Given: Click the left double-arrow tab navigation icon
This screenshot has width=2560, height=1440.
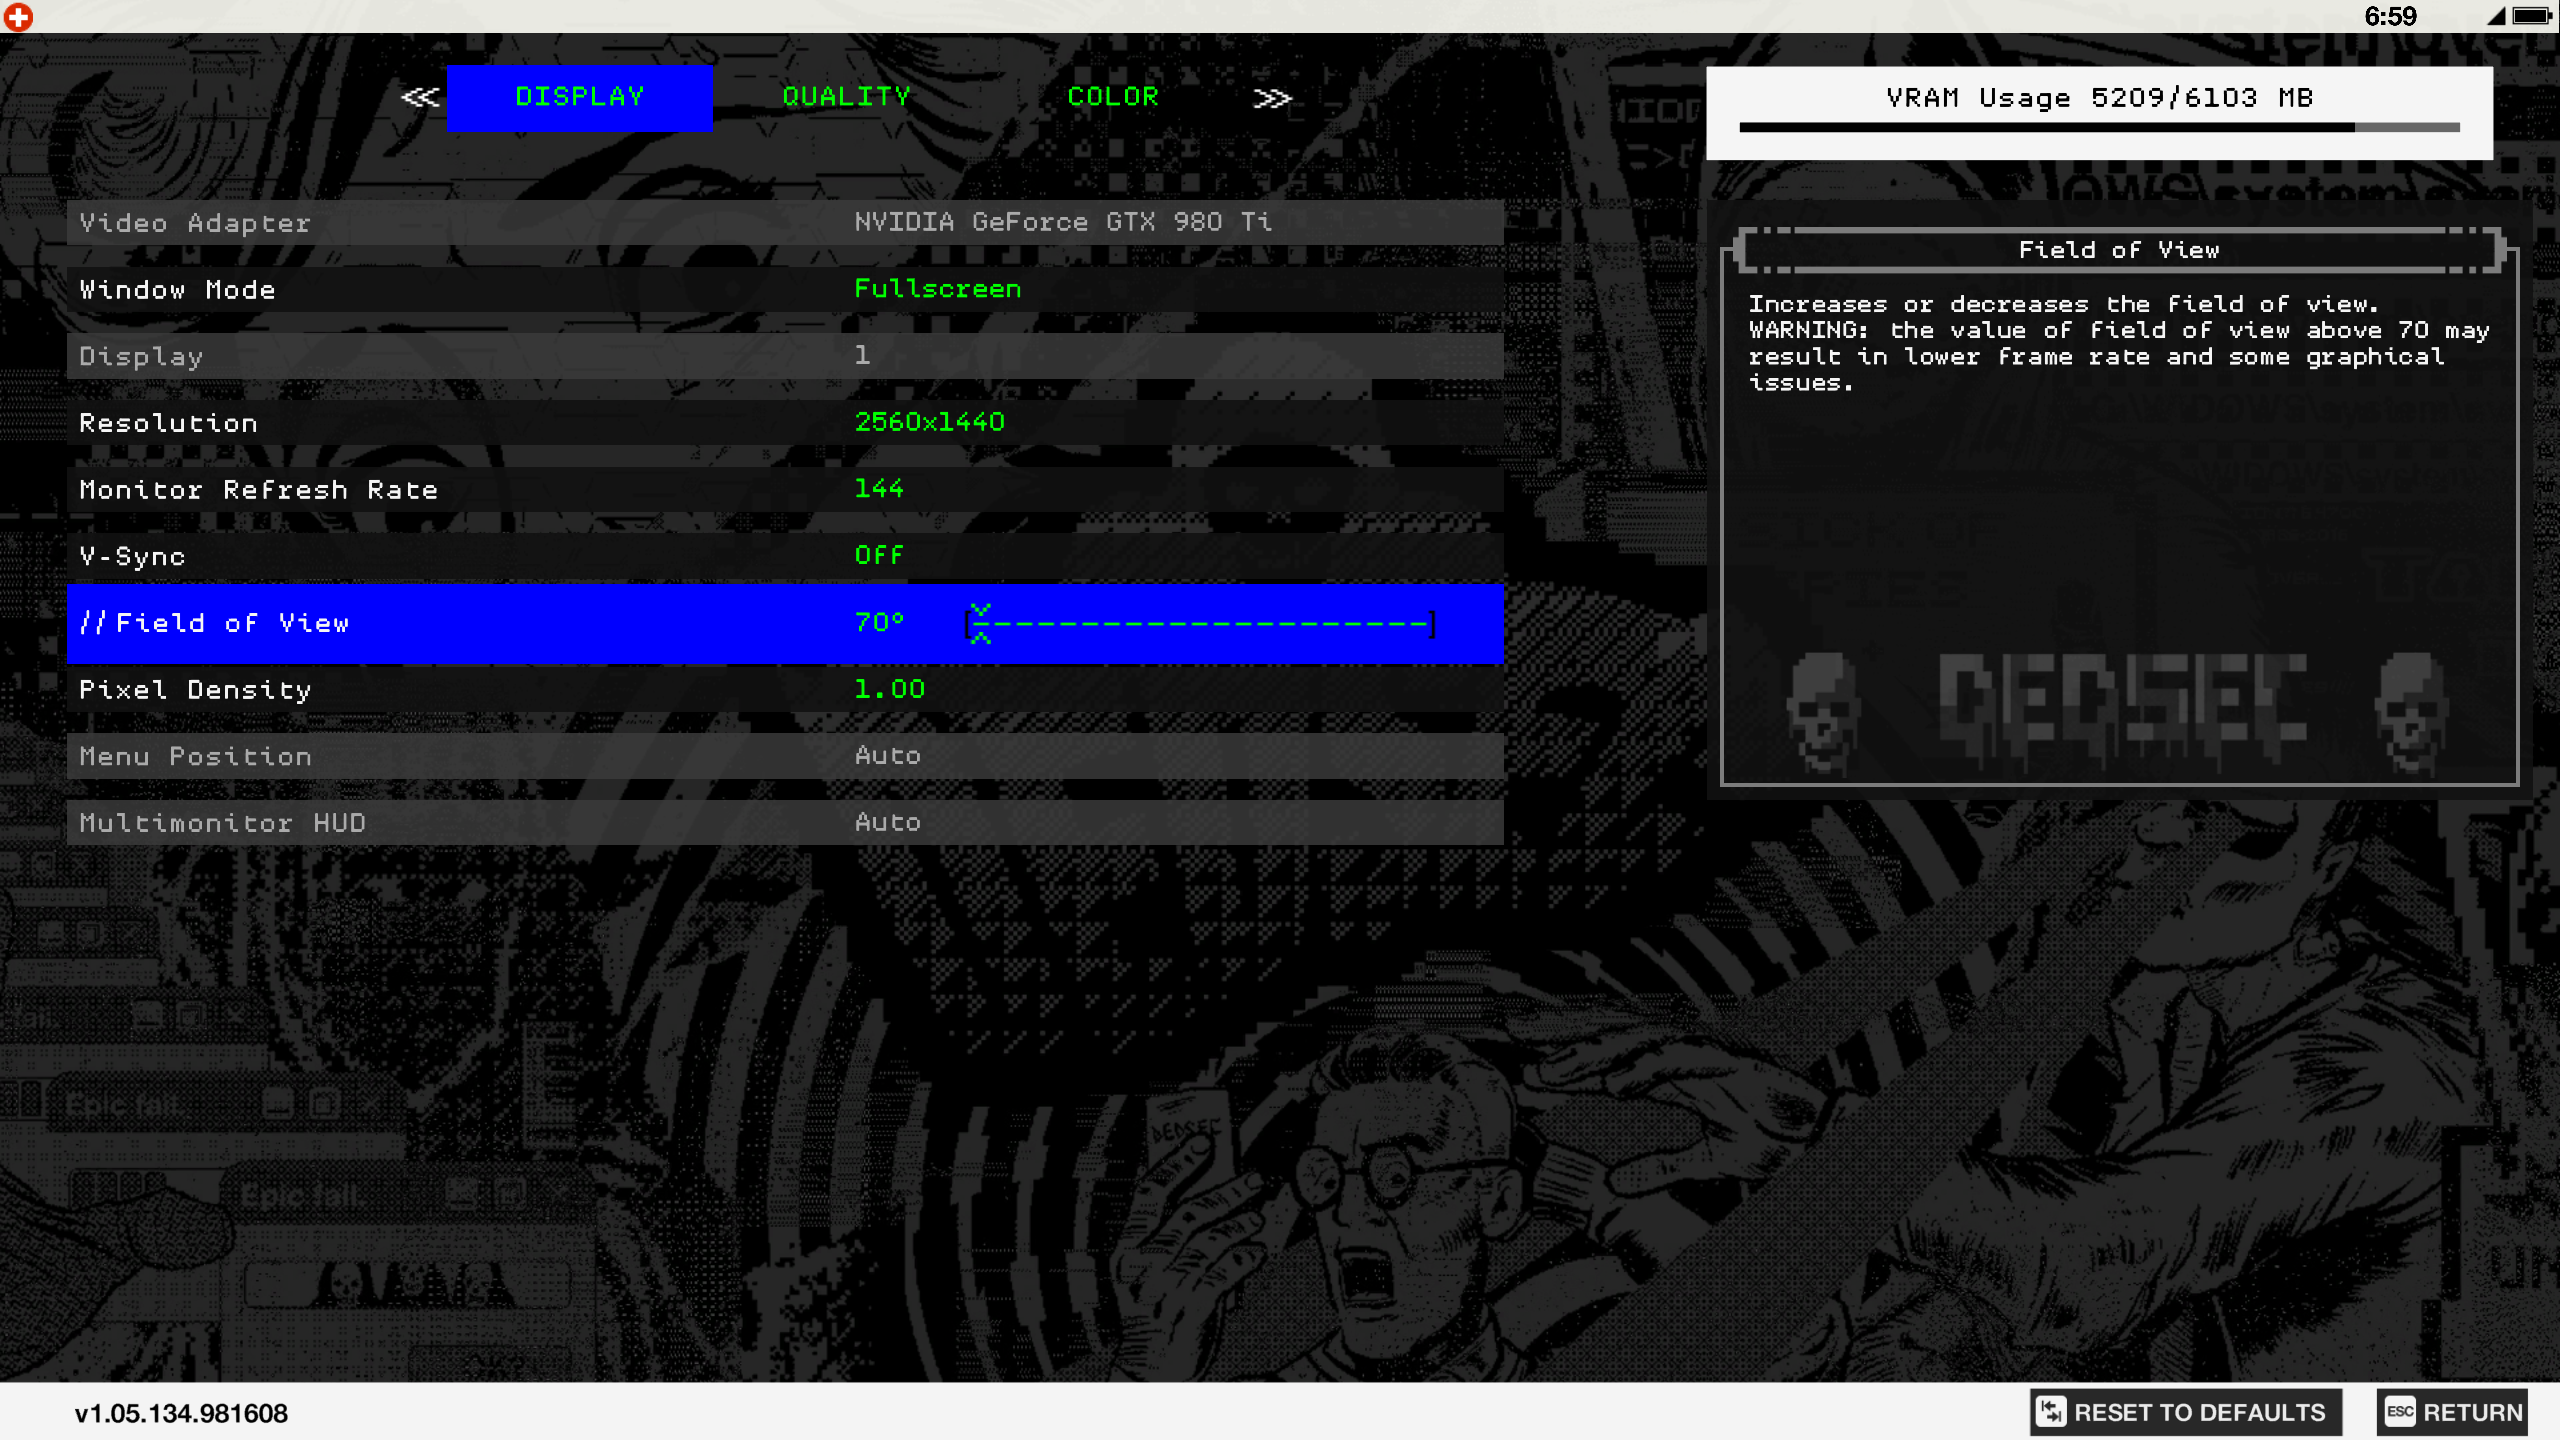Looking at the screenshot, I should coord(420,96).
